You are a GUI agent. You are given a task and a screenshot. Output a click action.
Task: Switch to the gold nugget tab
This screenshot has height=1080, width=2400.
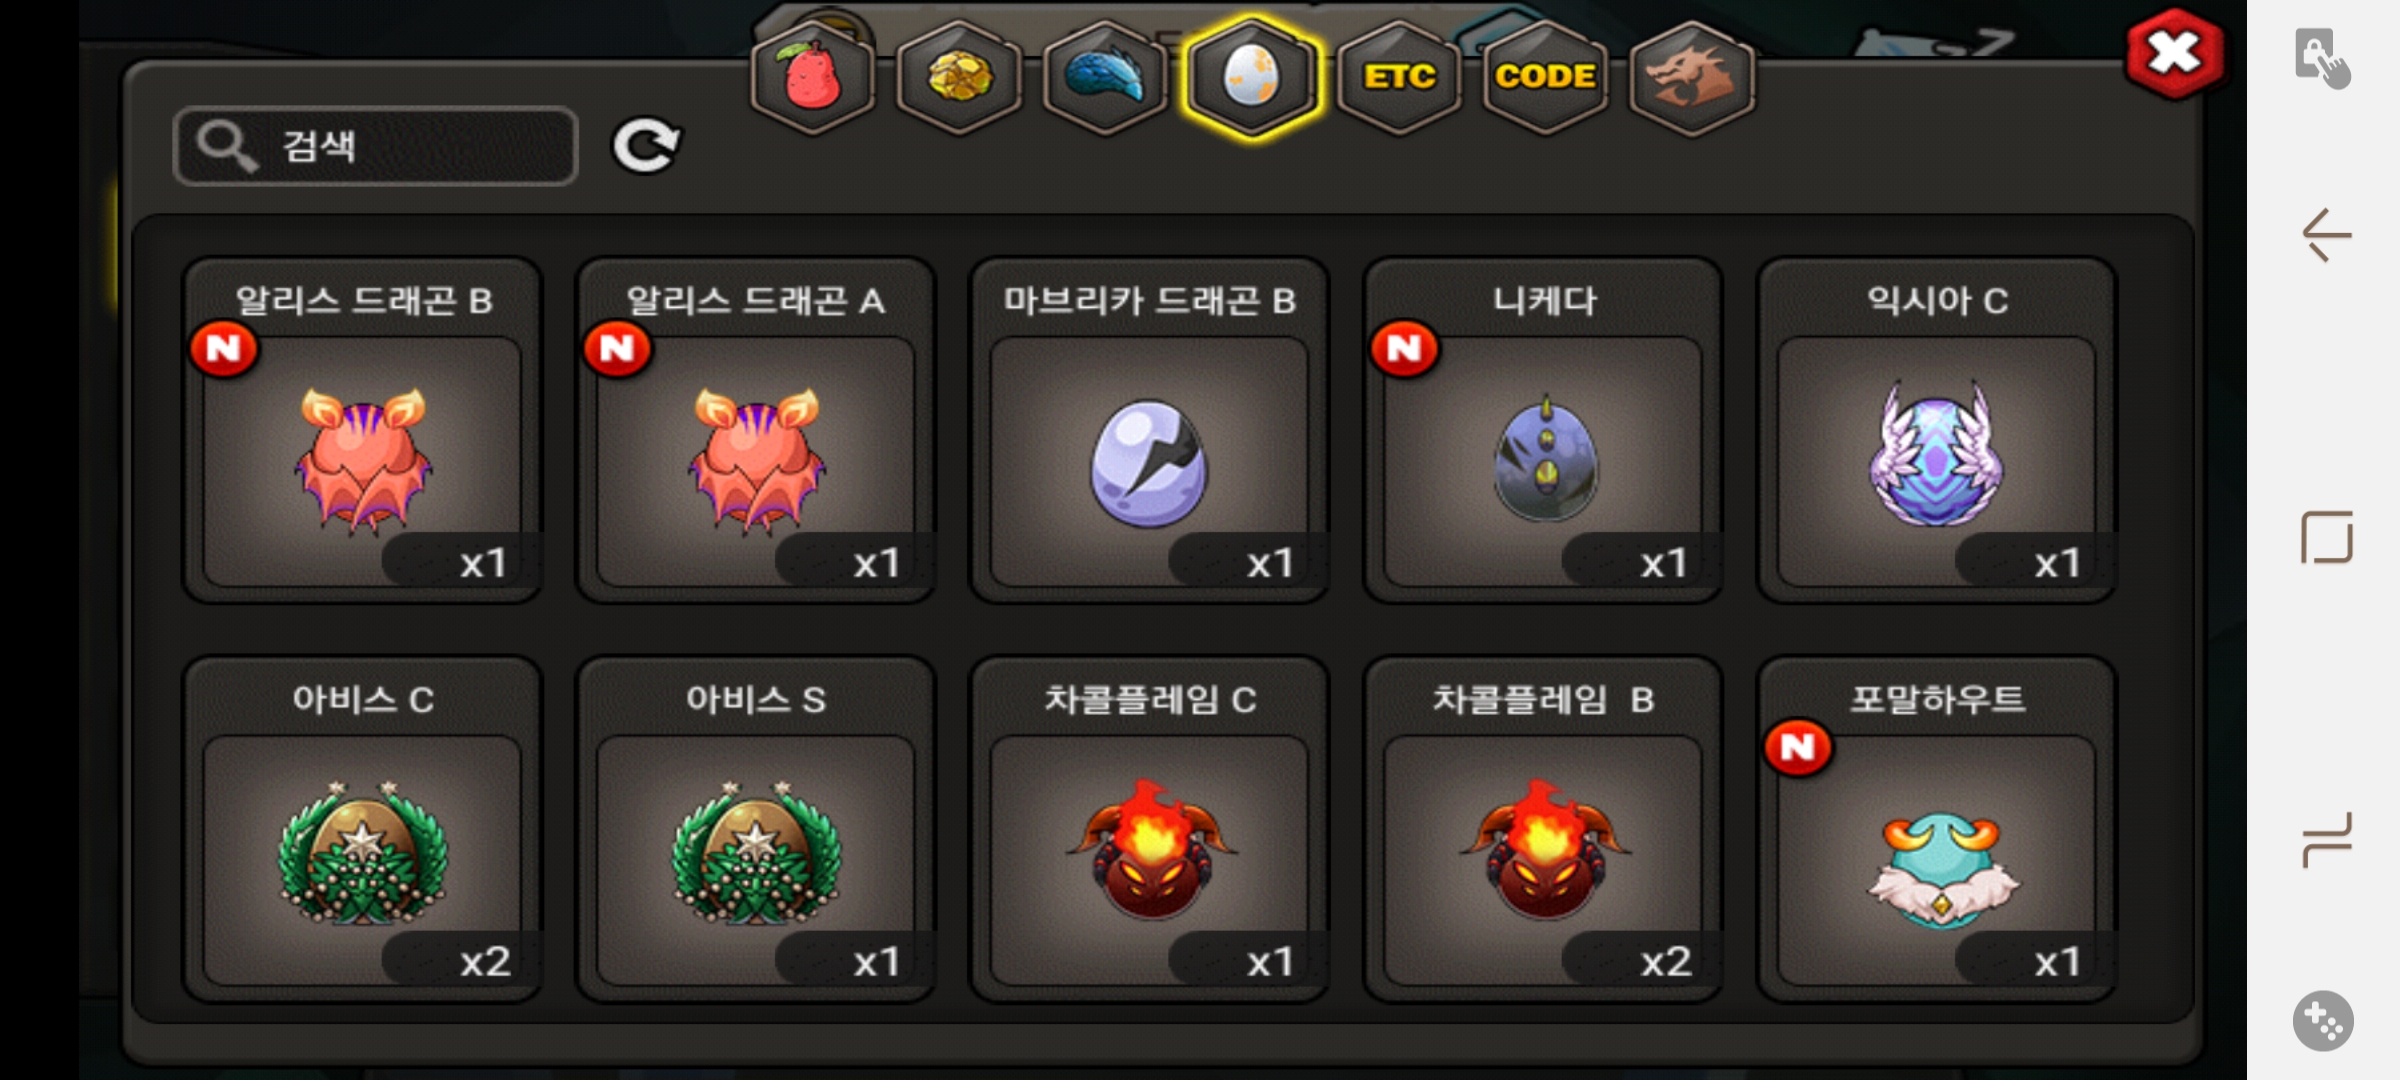(959, 77)
